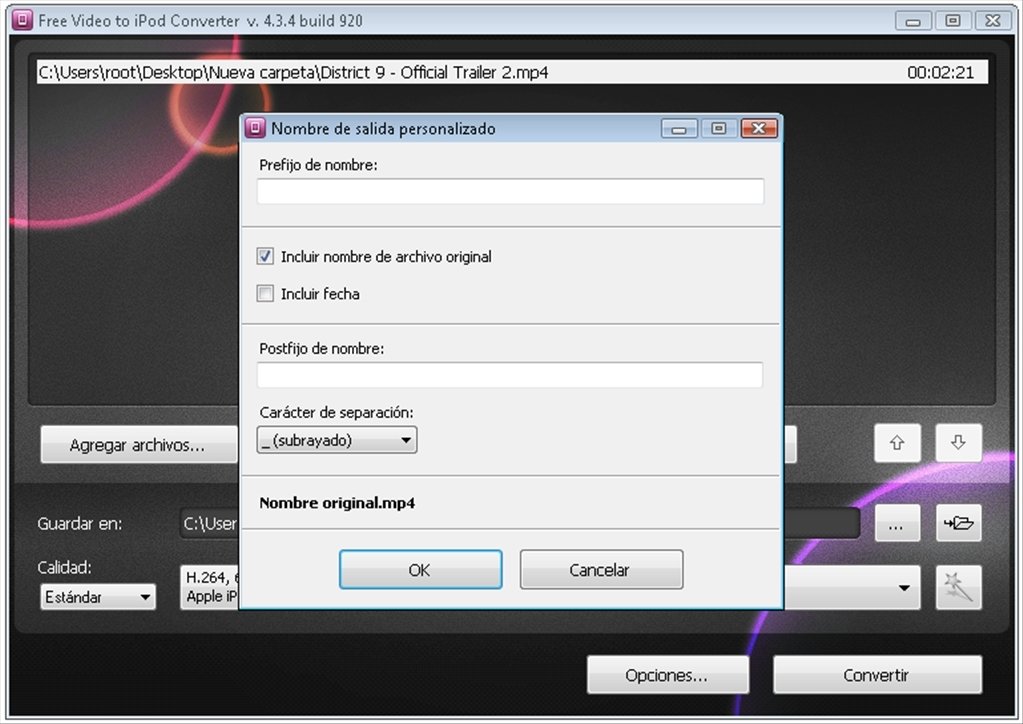Click the 'Guardar en' path field
This screenshot has height=724, width=1023.
pyautogui.click(x=519, y=523)
